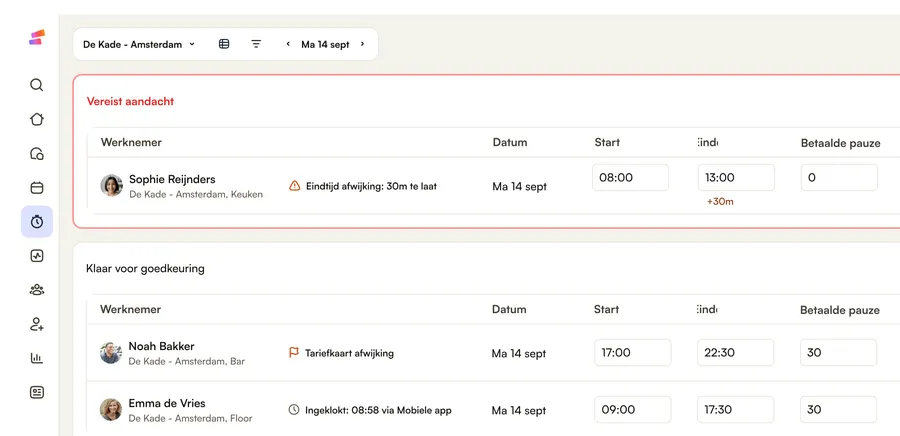The image size is (900, 436).
Task: Click flag icon on Noah Bakker row
Action: click(x=294, y=353)
